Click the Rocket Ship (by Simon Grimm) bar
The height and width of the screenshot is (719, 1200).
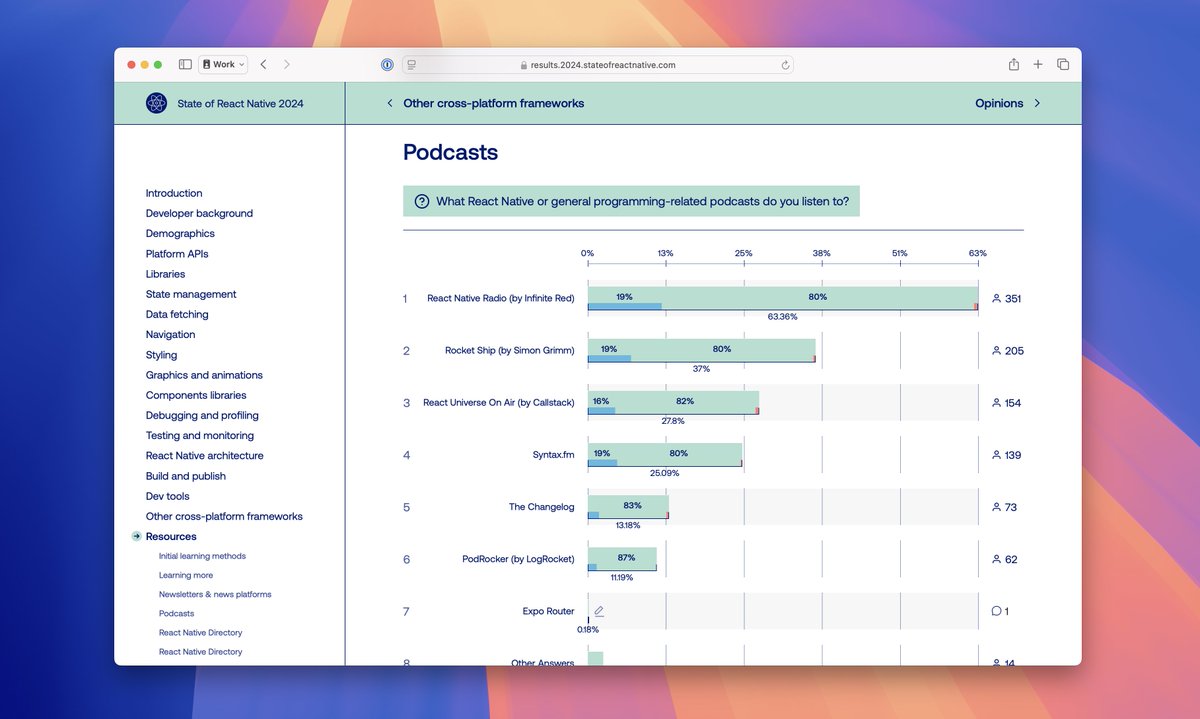pyautogui.click(x=702, y=351)
